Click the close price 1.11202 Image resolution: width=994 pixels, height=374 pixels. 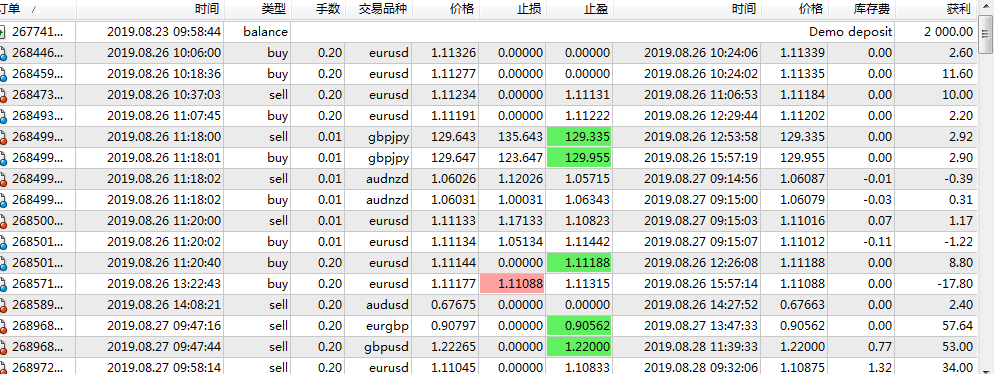(802, 116)
